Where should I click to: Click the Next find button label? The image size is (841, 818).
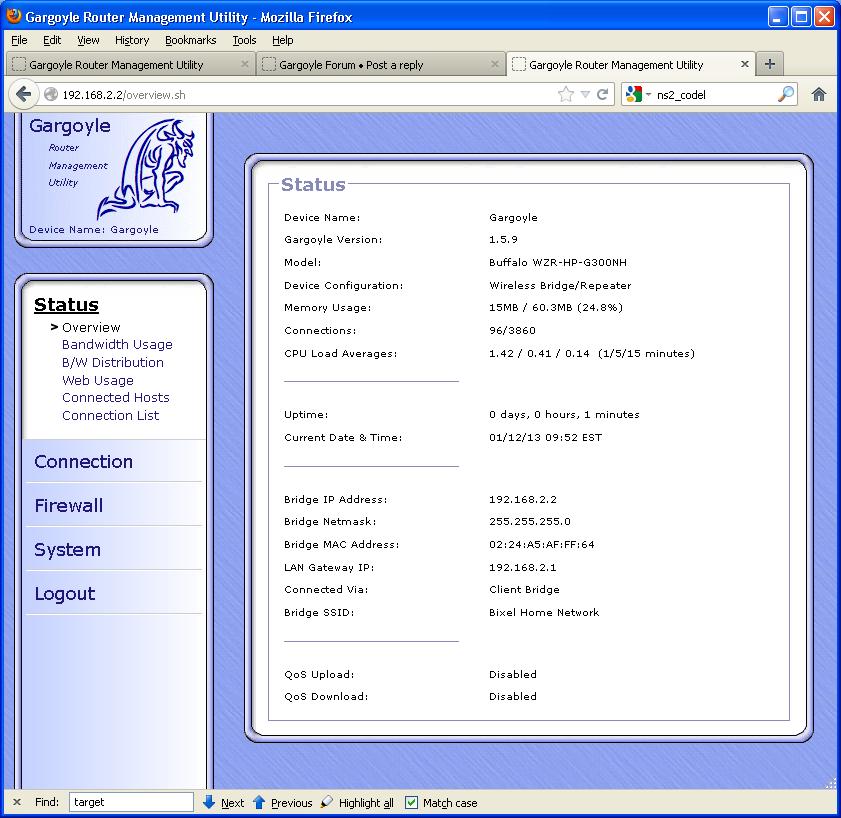pyautogui.click(x=232, y=803)
